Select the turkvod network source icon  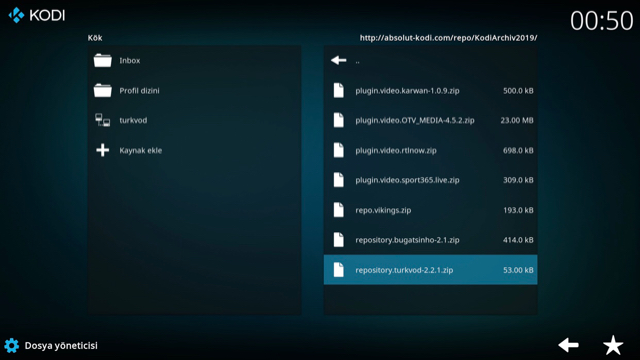[x=102, y=120]
